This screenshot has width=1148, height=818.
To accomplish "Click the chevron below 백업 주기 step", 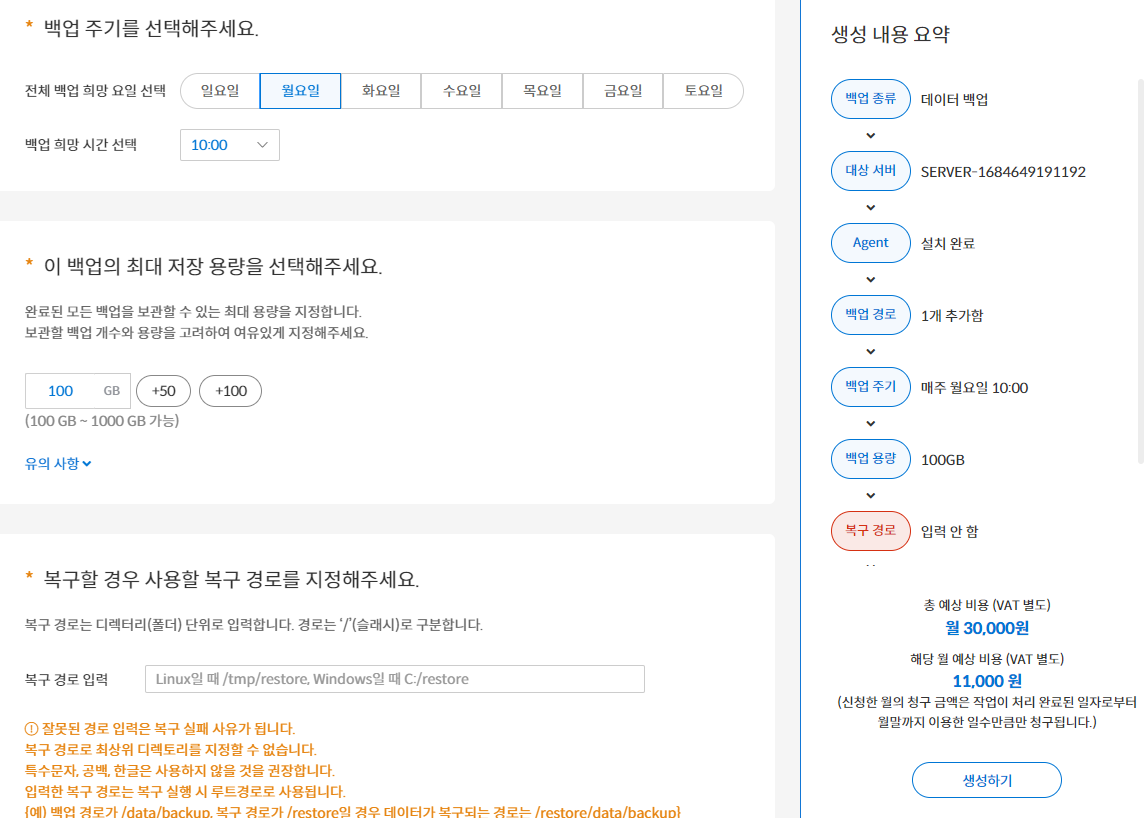I will [x=871, y=423].
